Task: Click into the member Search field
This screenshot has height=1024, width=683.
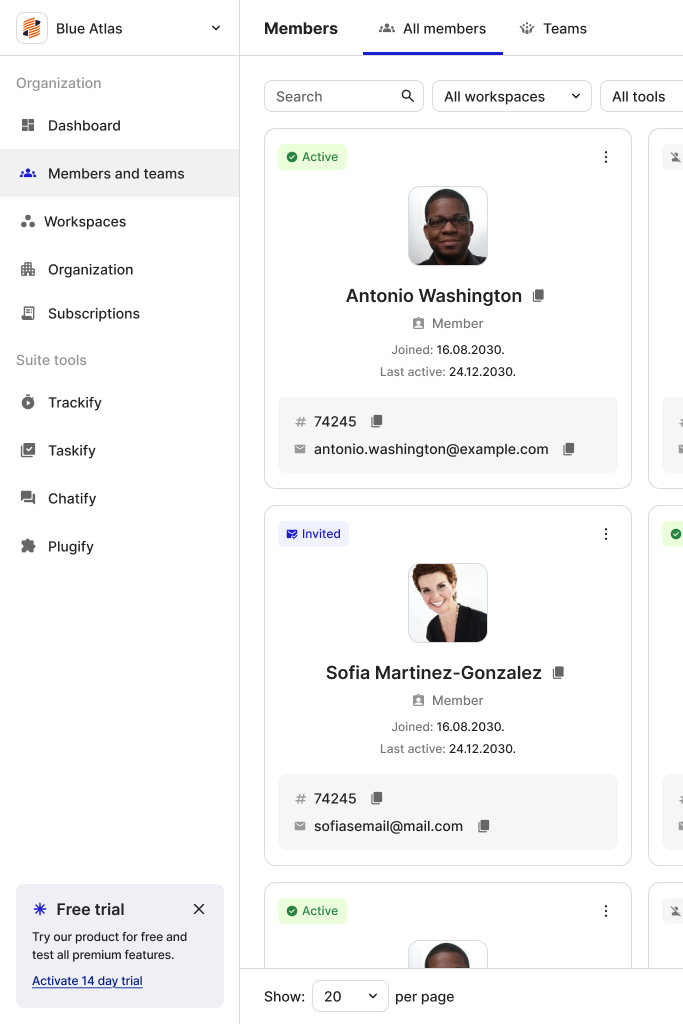Action: pyautogui.click(x=332, y=96)
